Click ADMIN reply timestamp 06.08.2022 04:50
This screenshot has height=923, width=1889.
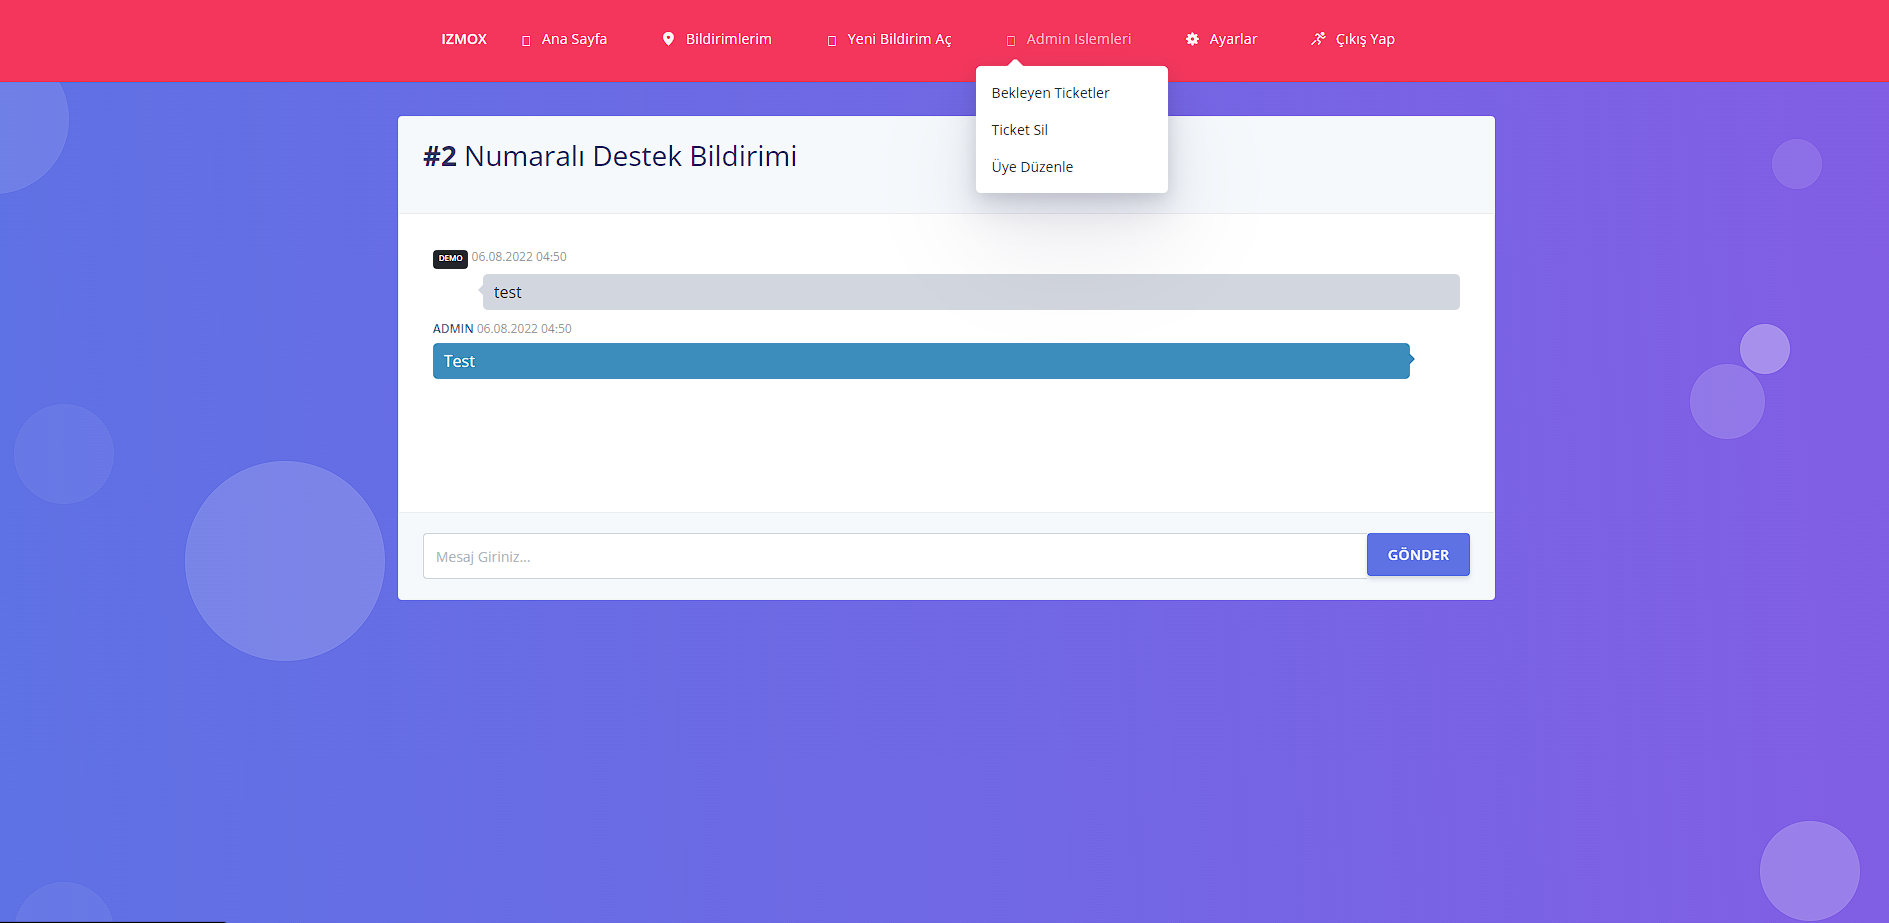tap(524, 329)
